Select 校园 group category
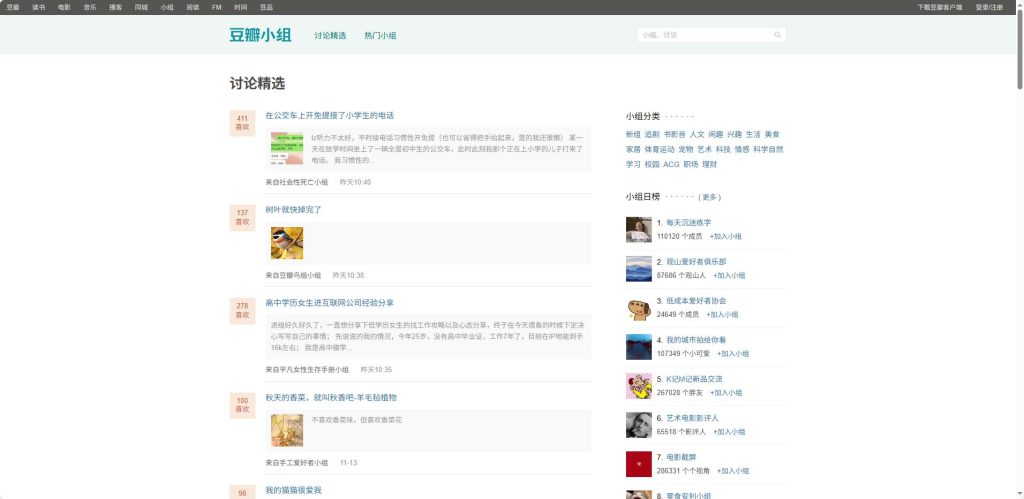Image resolution: width=1024 pixels, height=499 pixels. click(x=652, y=165)
